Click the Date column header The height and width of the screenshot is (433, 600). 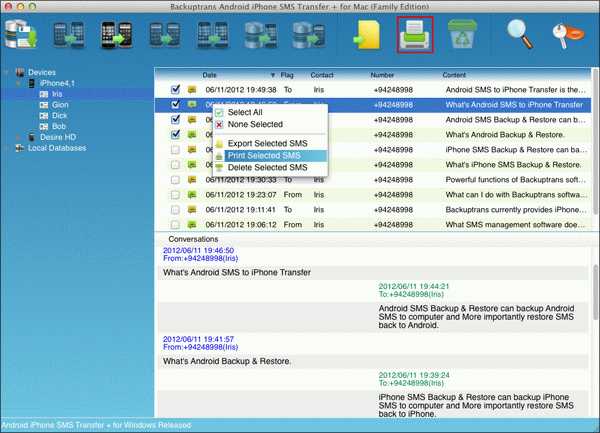click(x=209, y=75)
